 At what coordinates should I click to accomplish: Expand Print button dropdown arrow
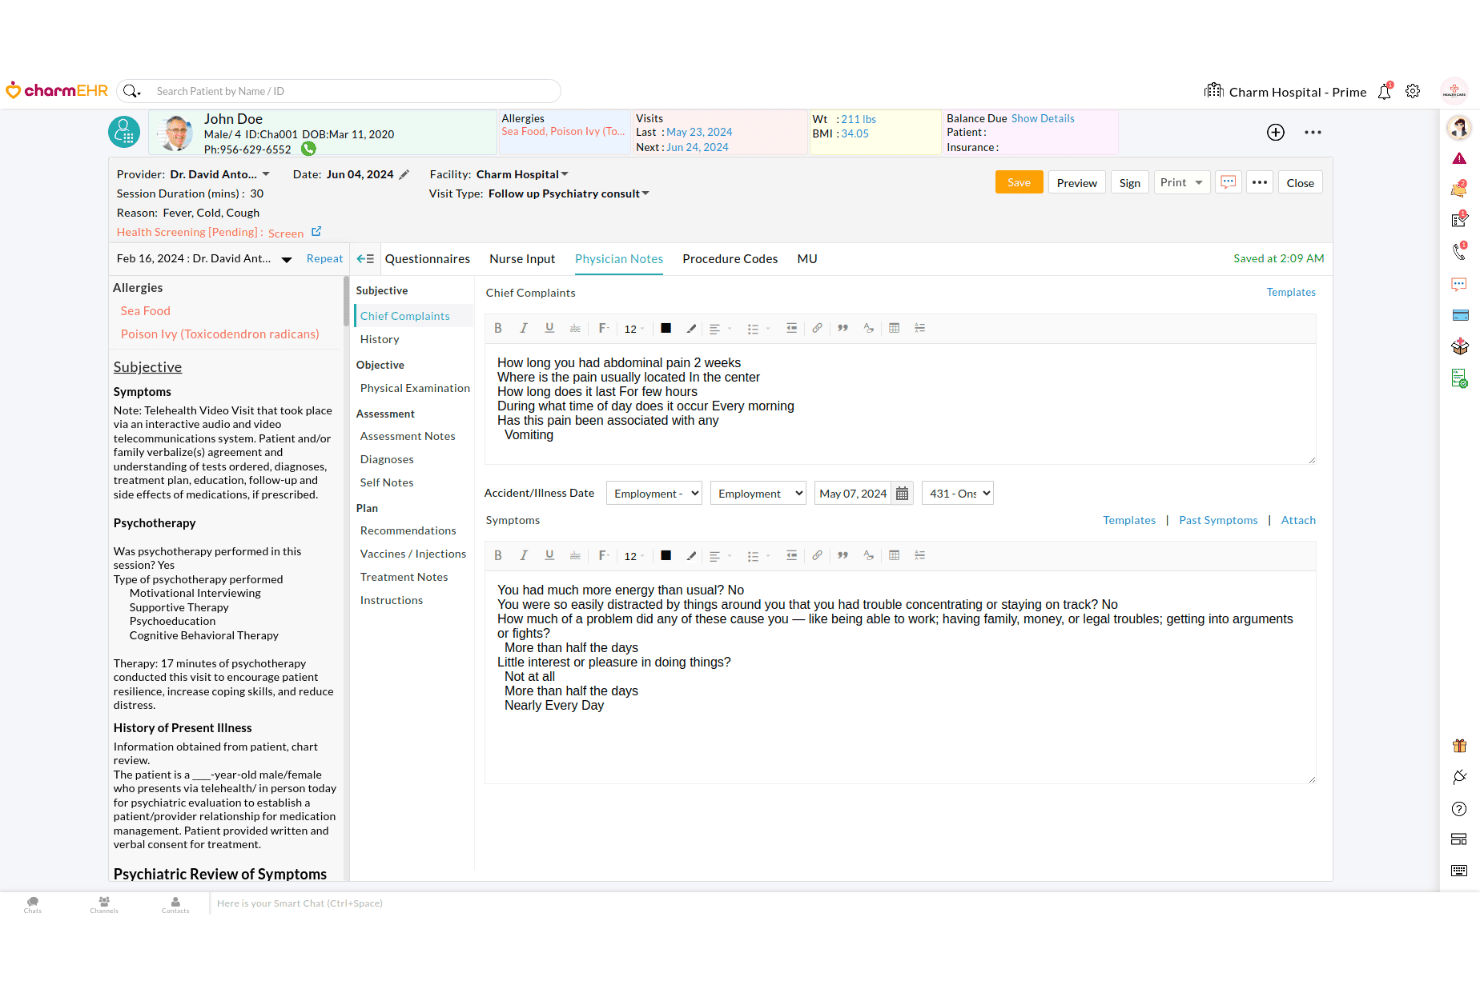tap(1198, 182)
